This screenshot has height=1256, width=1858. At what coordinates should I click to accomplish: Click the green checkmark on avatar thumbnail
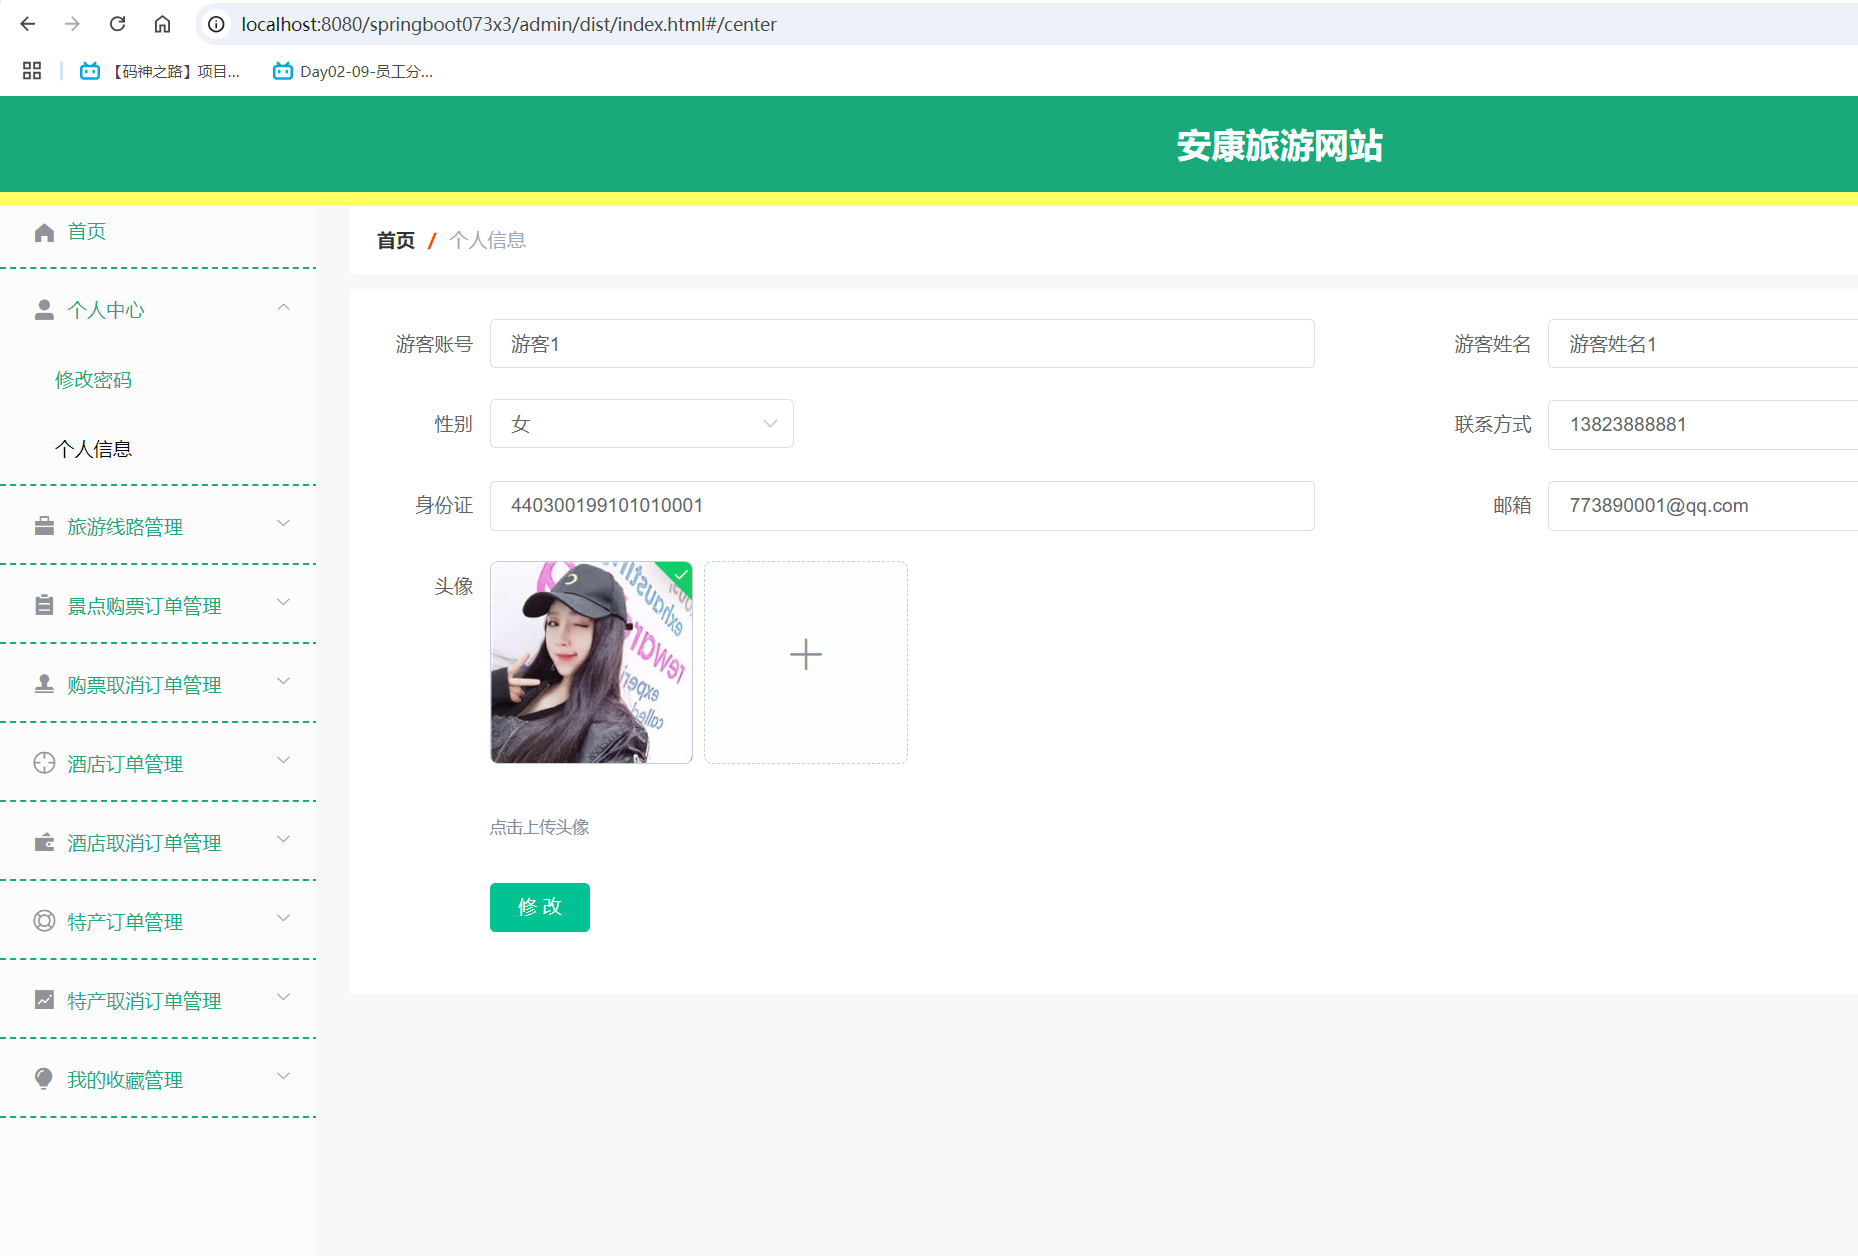(679, 576)
